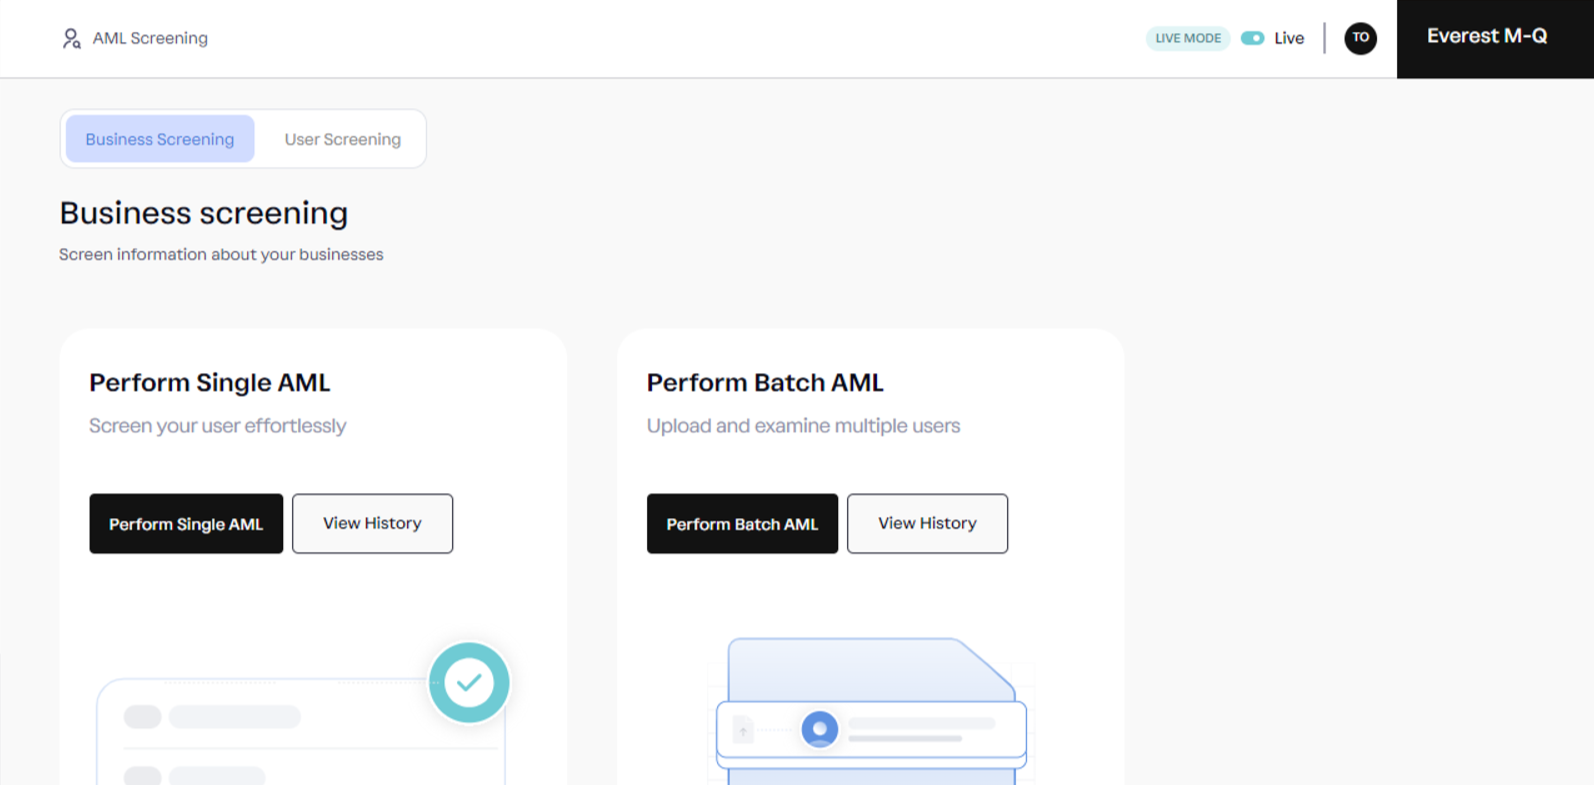Select the Business Screening tab
This screenshot has width=1594, height=785.
160,139
